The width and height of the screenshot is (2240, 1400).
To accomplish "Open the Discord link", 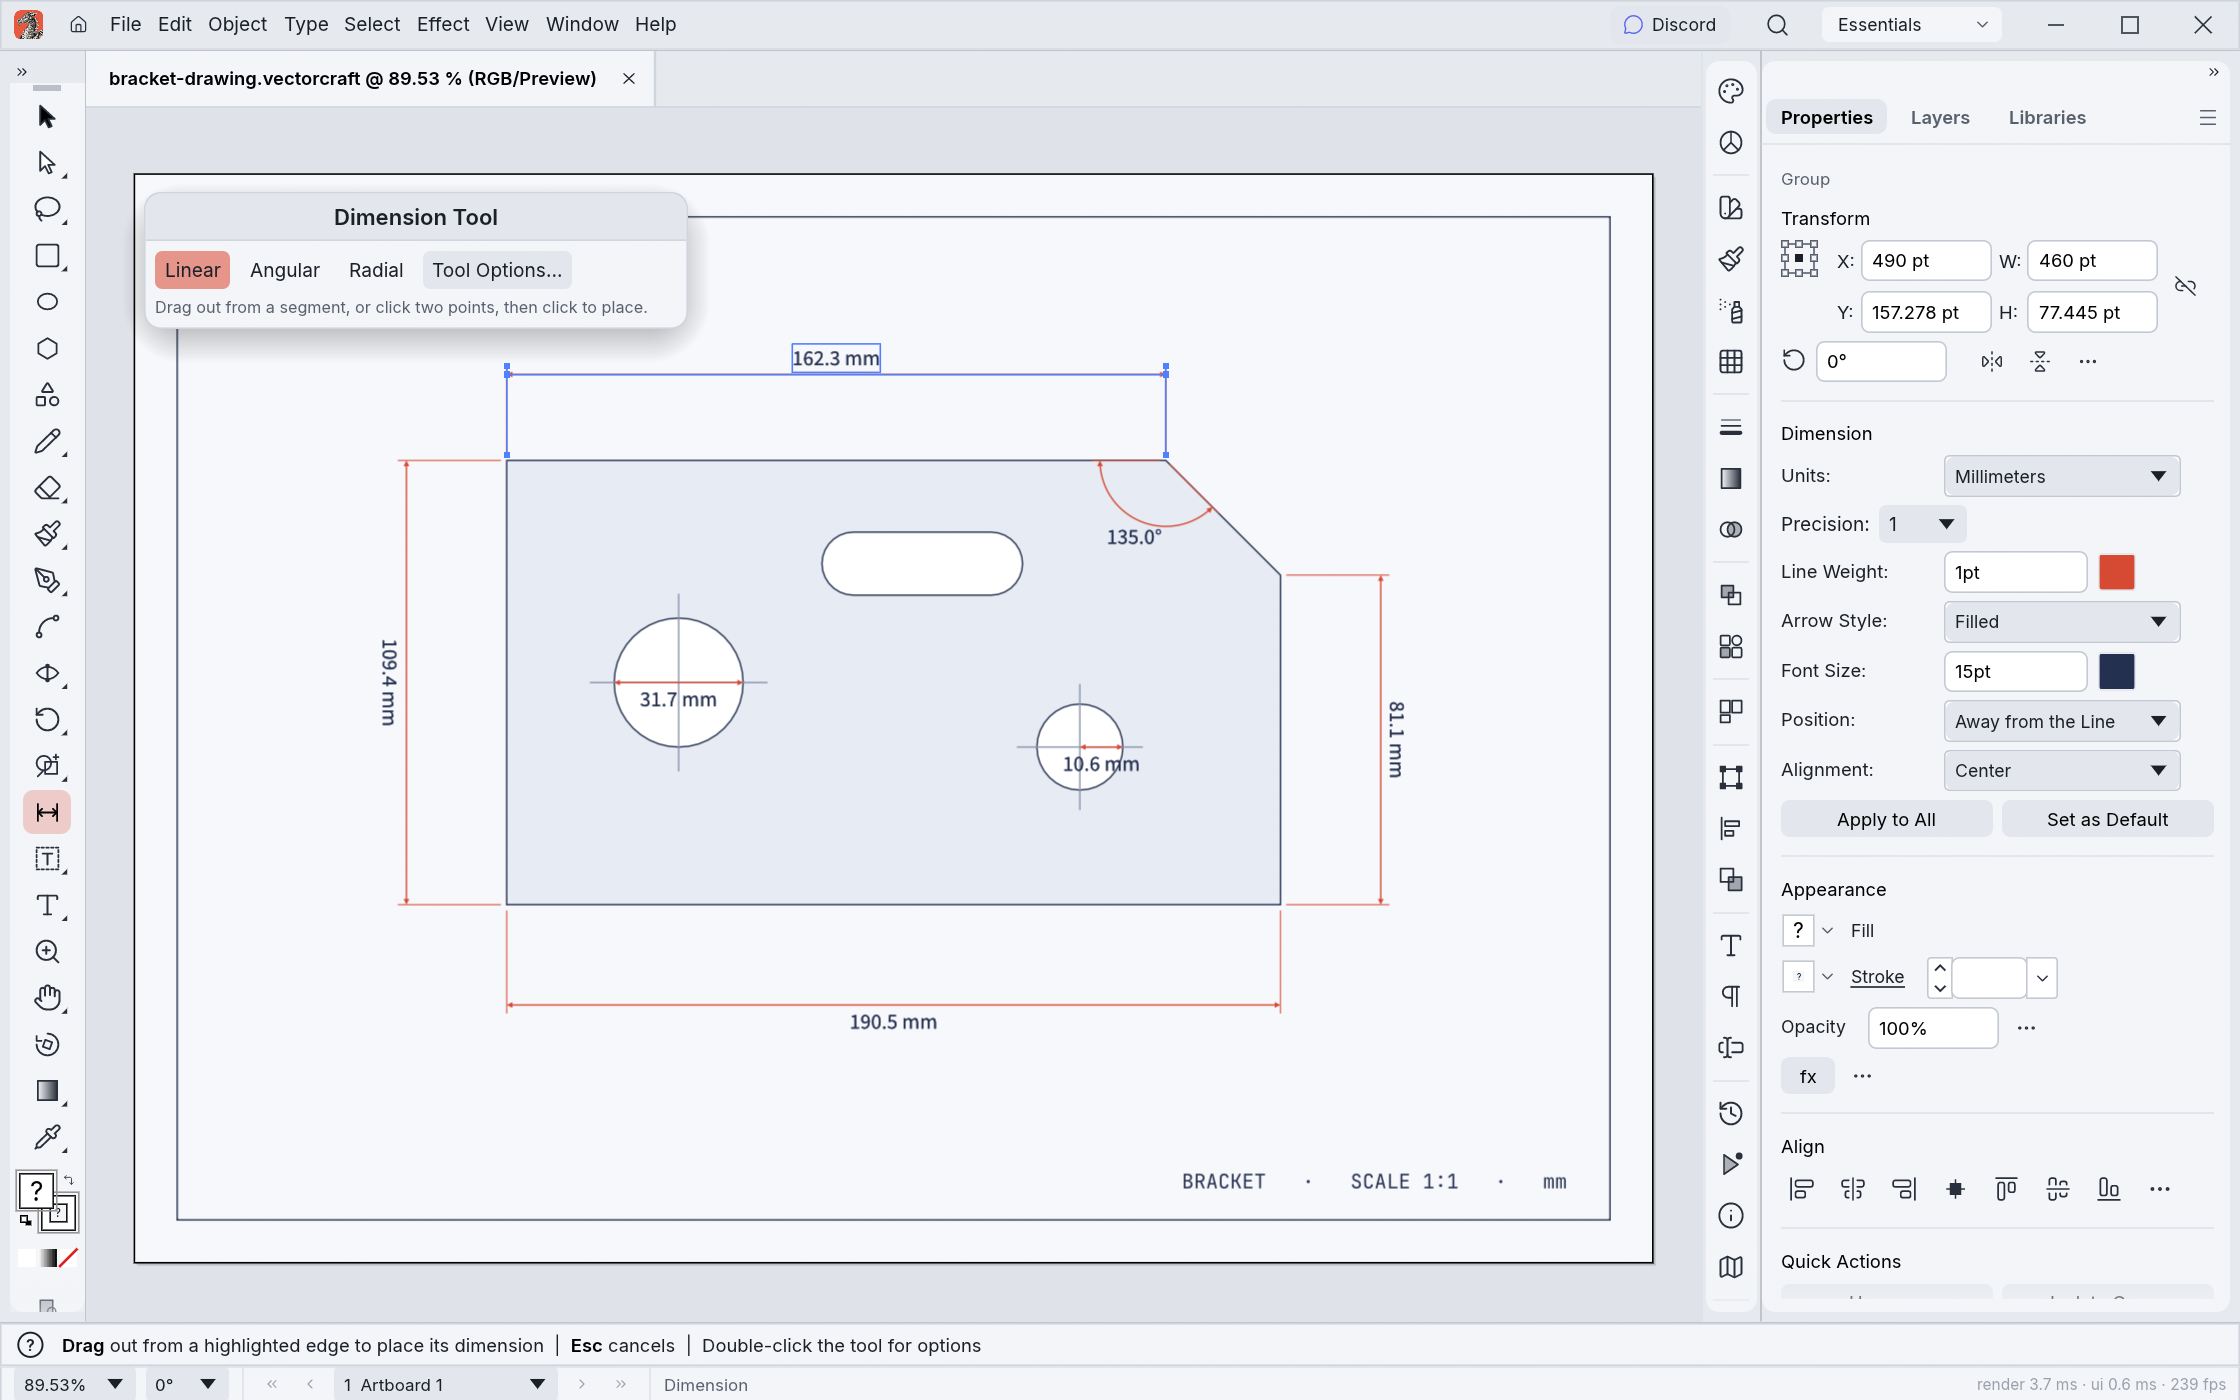I will 1670,25.
